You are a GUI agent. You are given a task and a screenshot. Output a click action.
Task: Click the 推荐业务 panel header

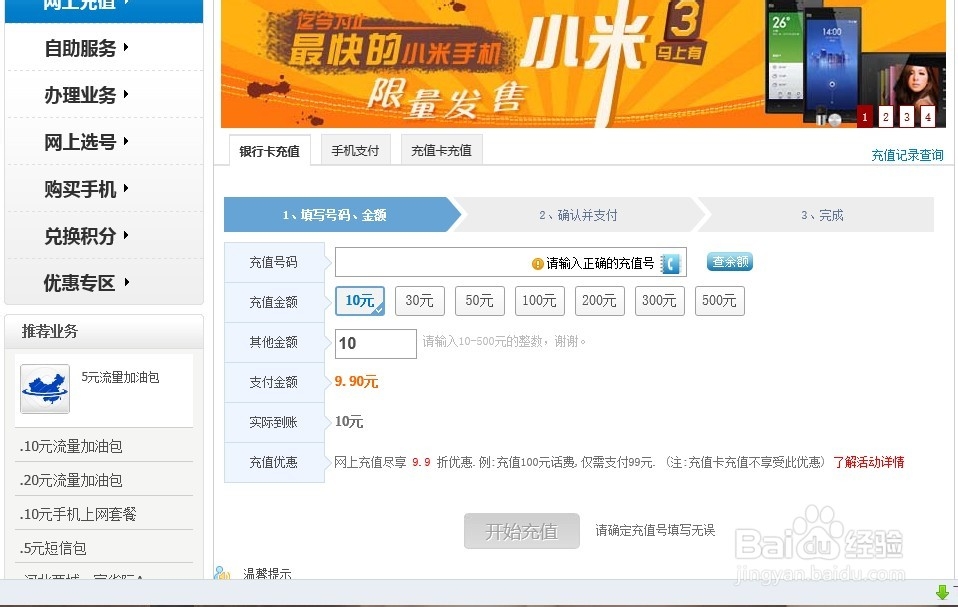[x=104, y=332]
